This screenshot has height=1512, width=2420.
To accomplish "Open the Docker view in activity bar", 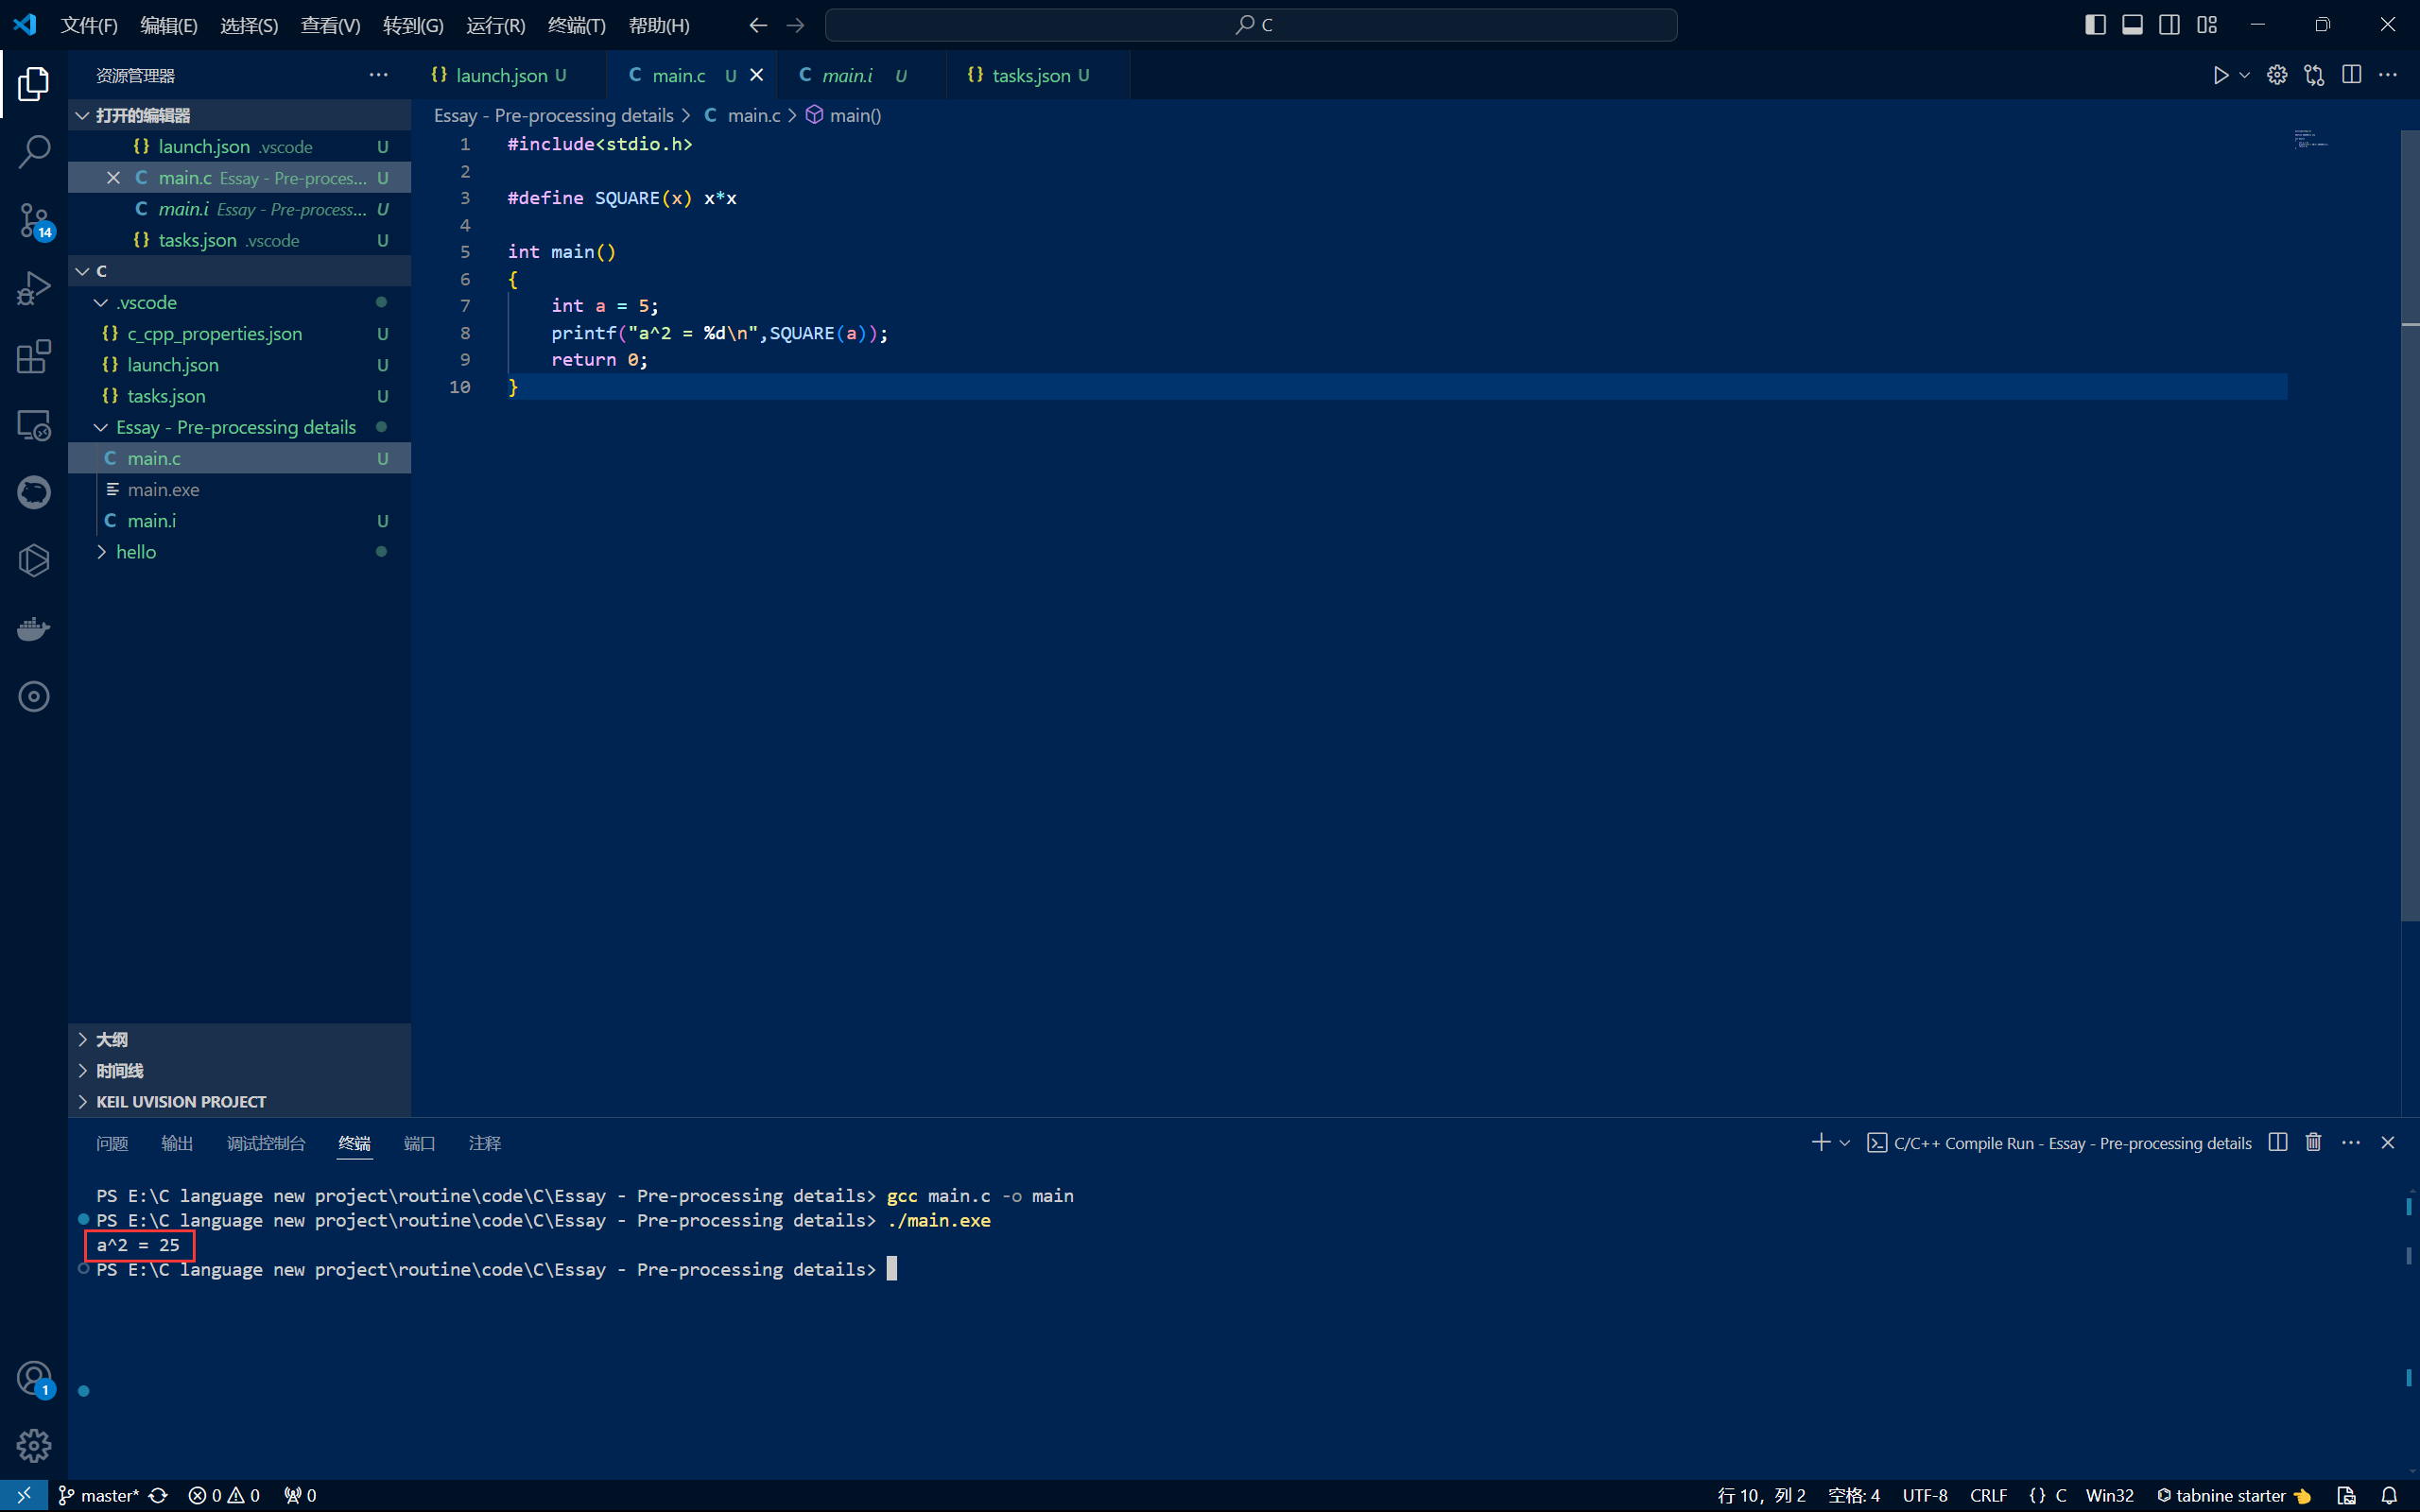I will (33, 629).
